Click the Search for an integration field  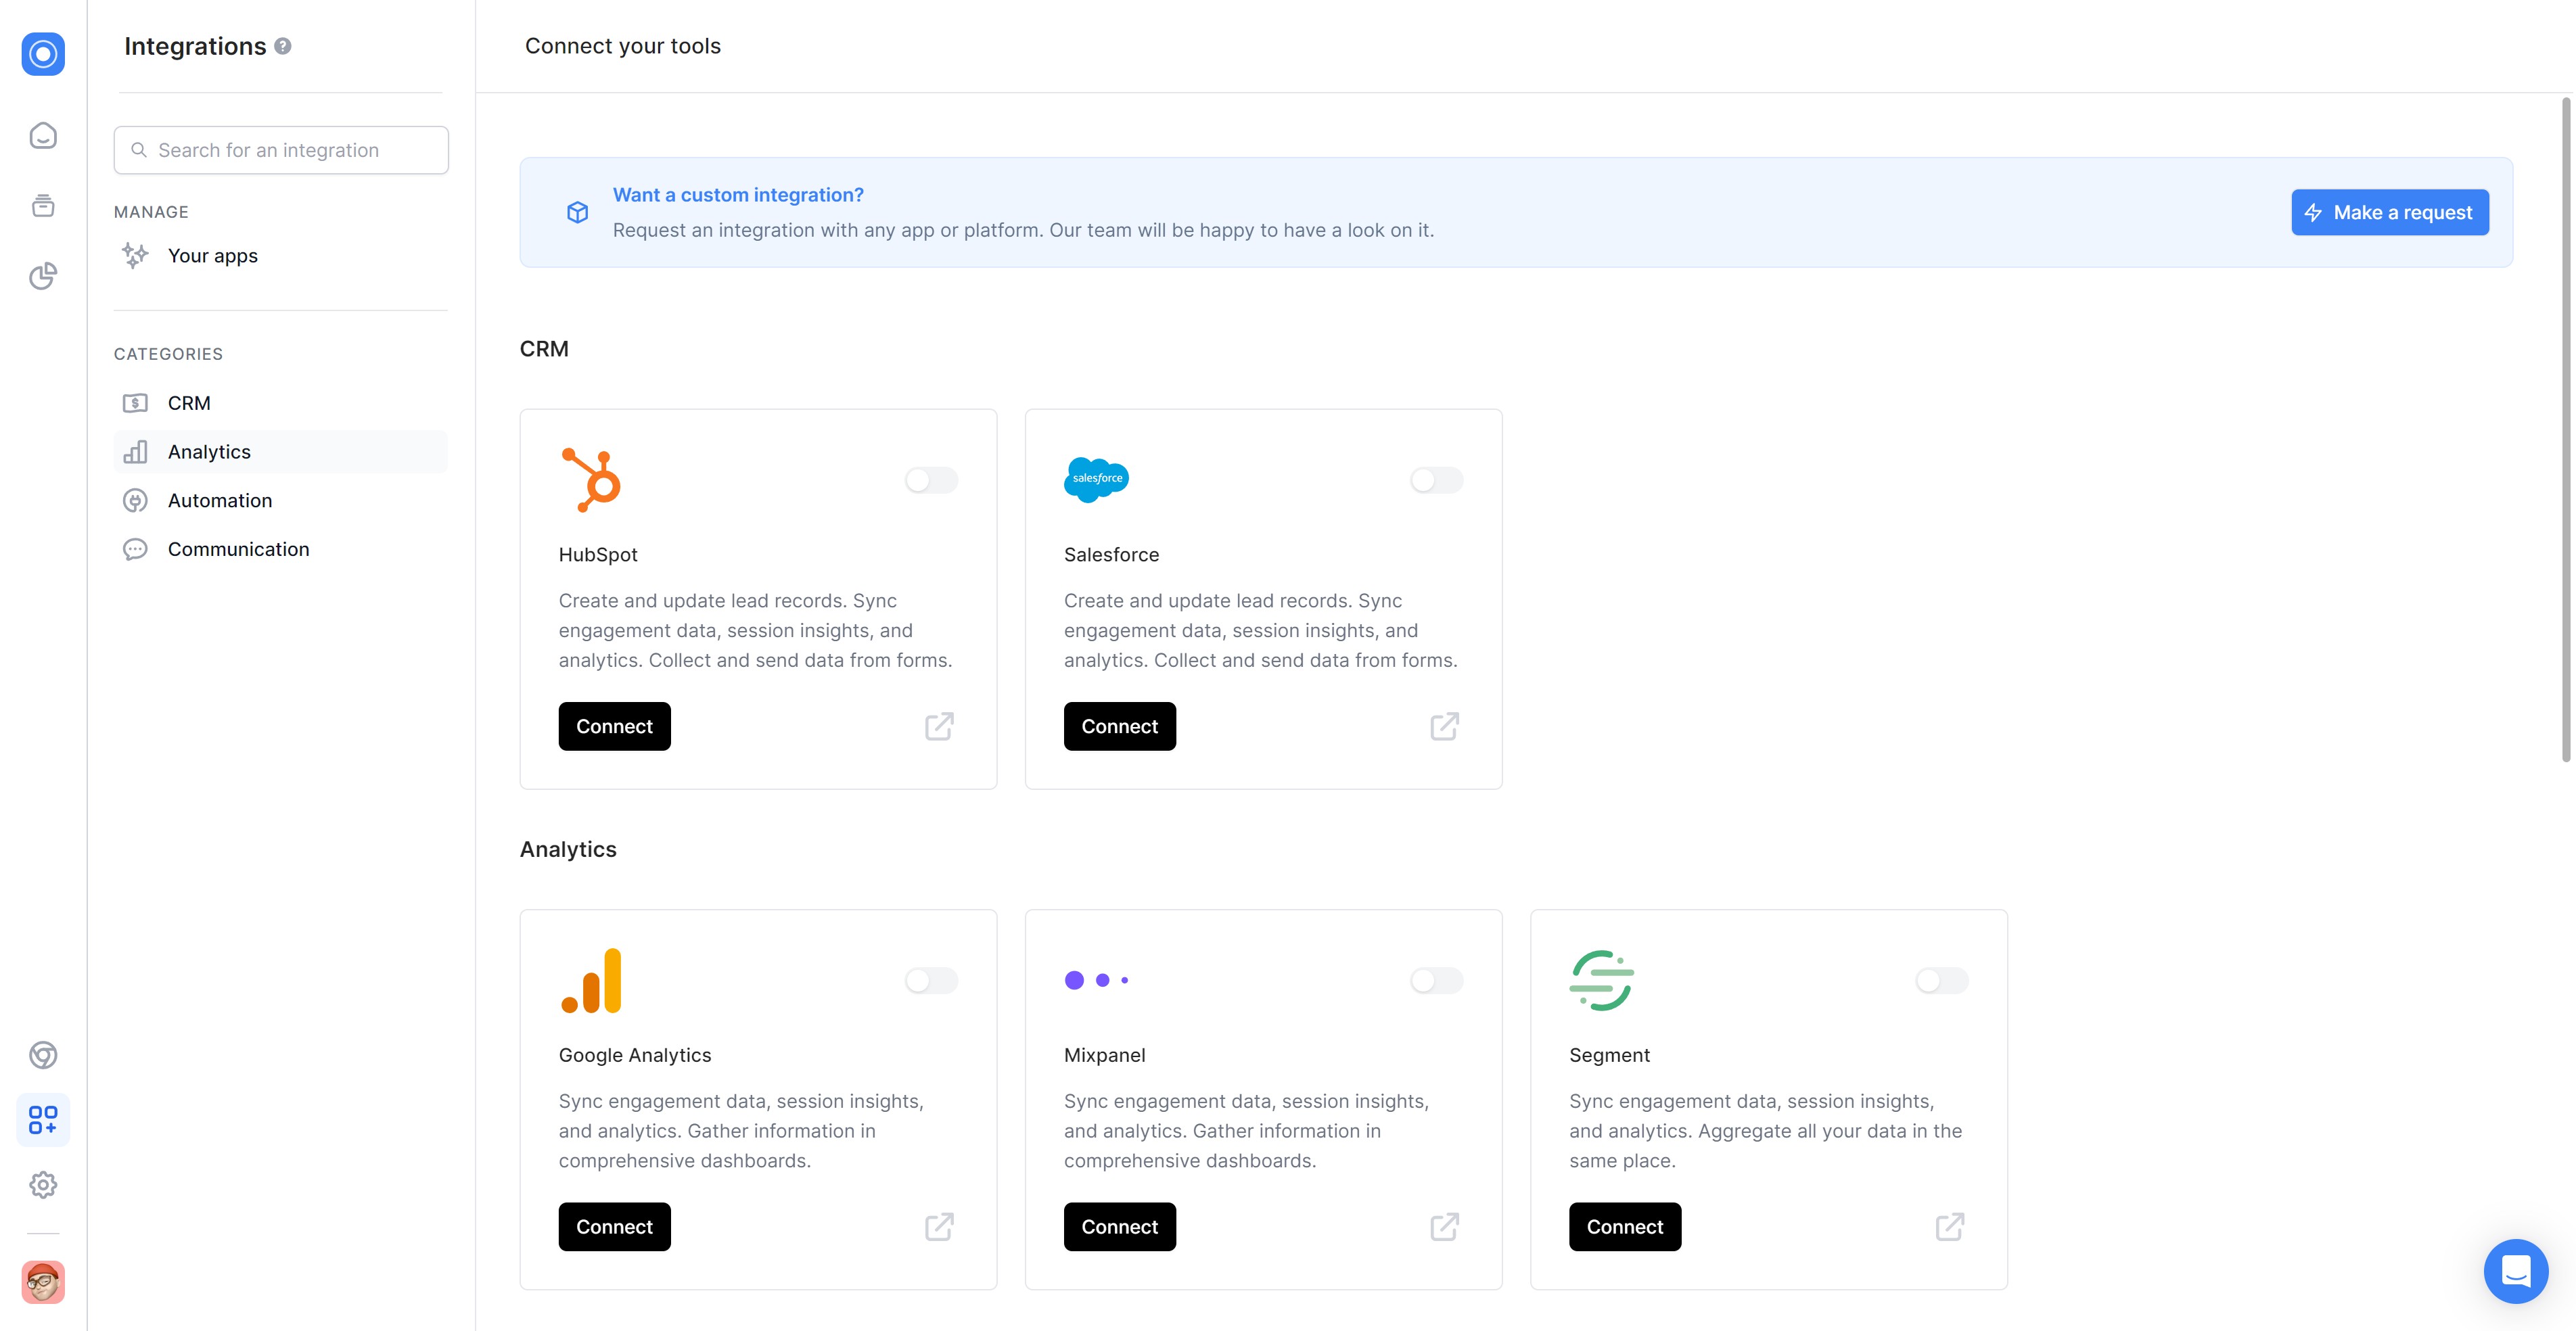pyautogui.click(x=281, y=150)
